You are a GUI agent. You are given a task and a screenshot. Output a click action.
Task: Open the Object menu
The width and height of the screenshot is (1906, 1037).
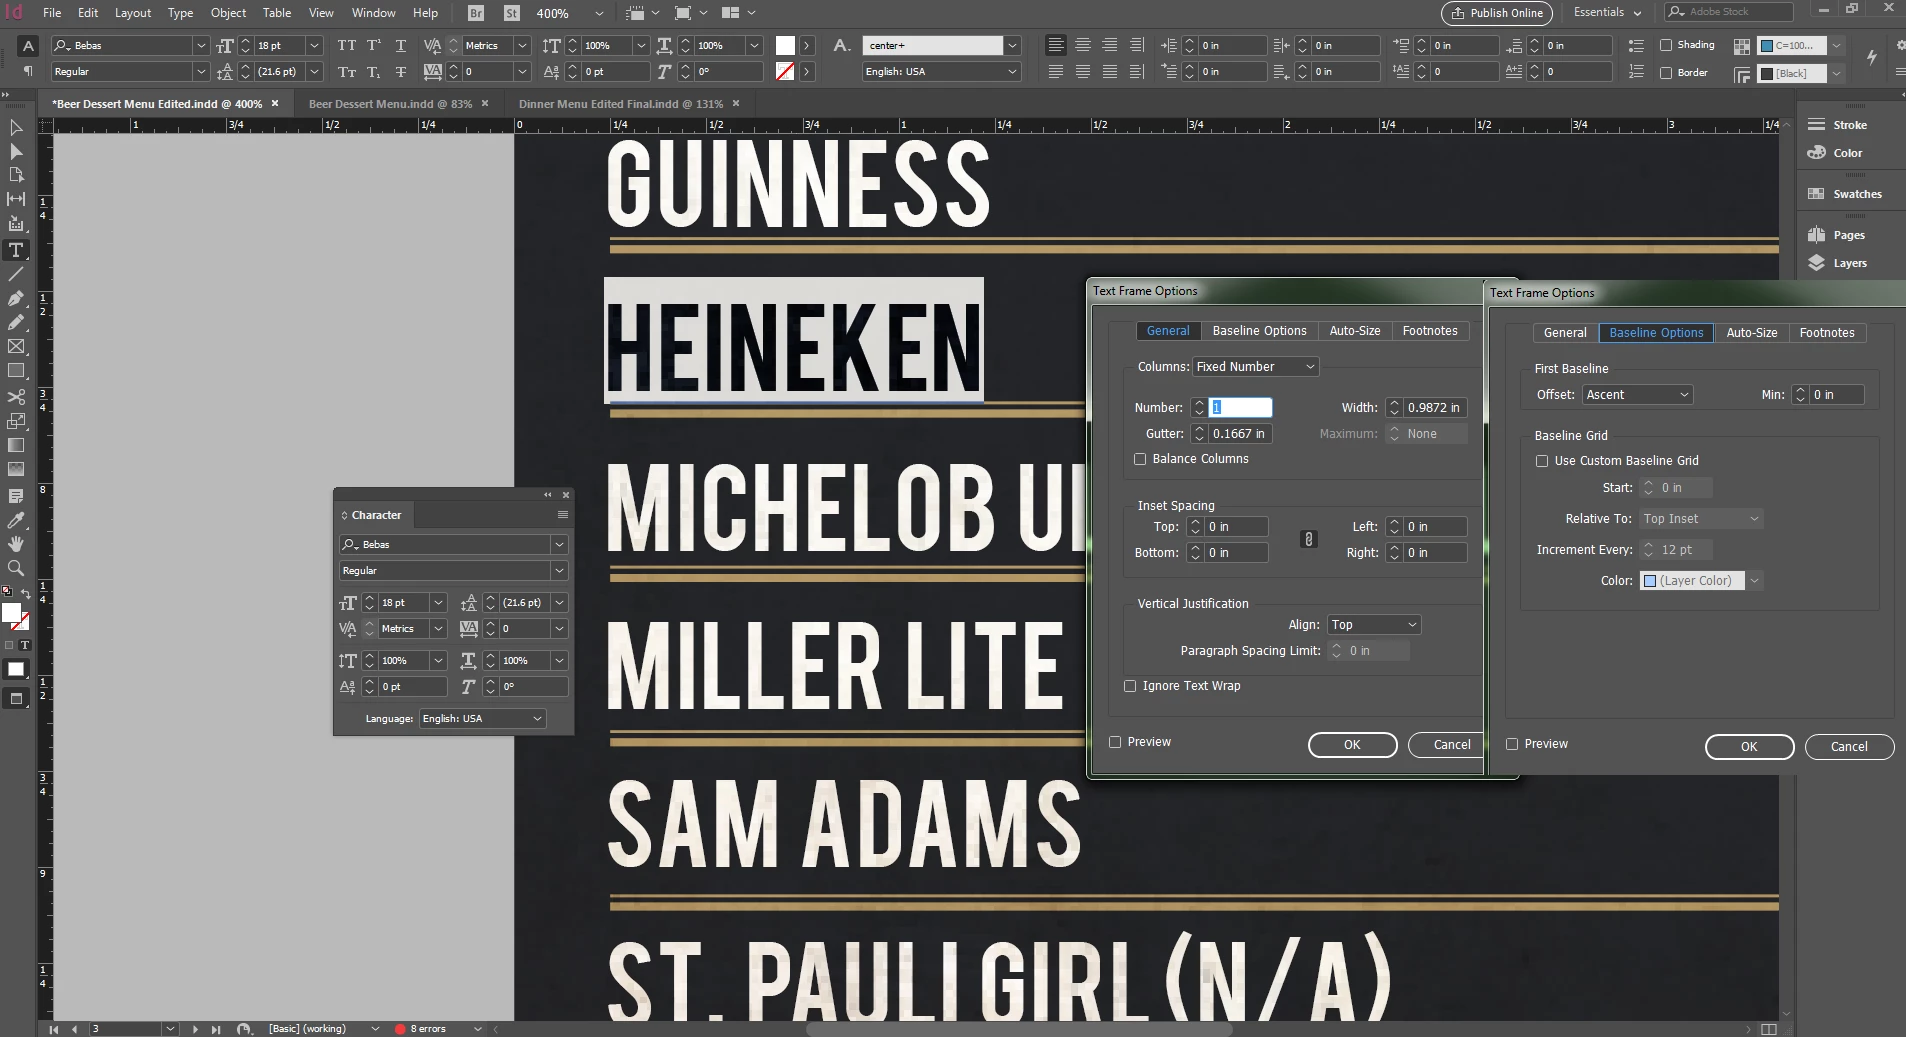pos(228,13)
